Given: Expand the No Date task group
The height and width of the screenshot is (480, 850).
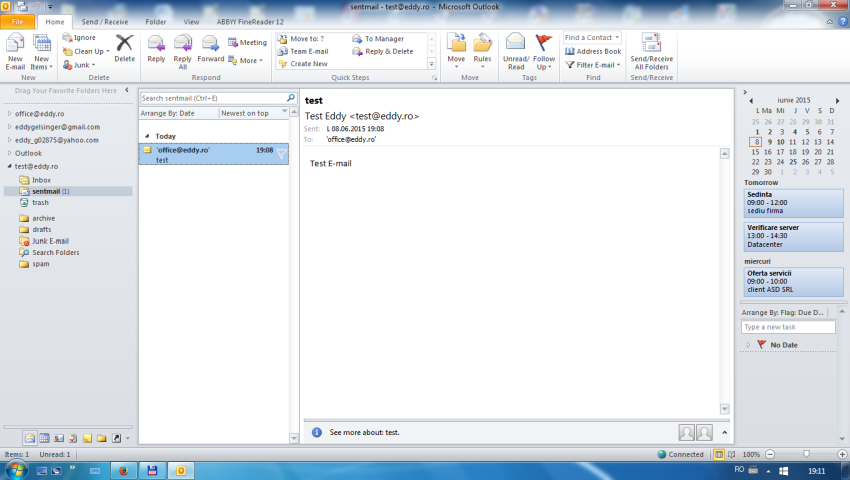Looking at the screenshot, I should point(748,344).
